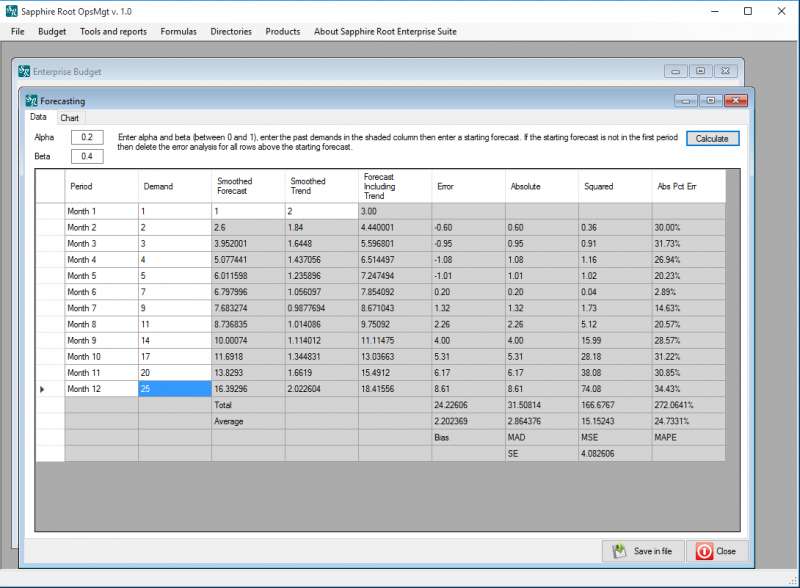Screen dimensions: 800x588
Task: Click the Sapphire Root app icon in title bar
Action: (11, 11)
